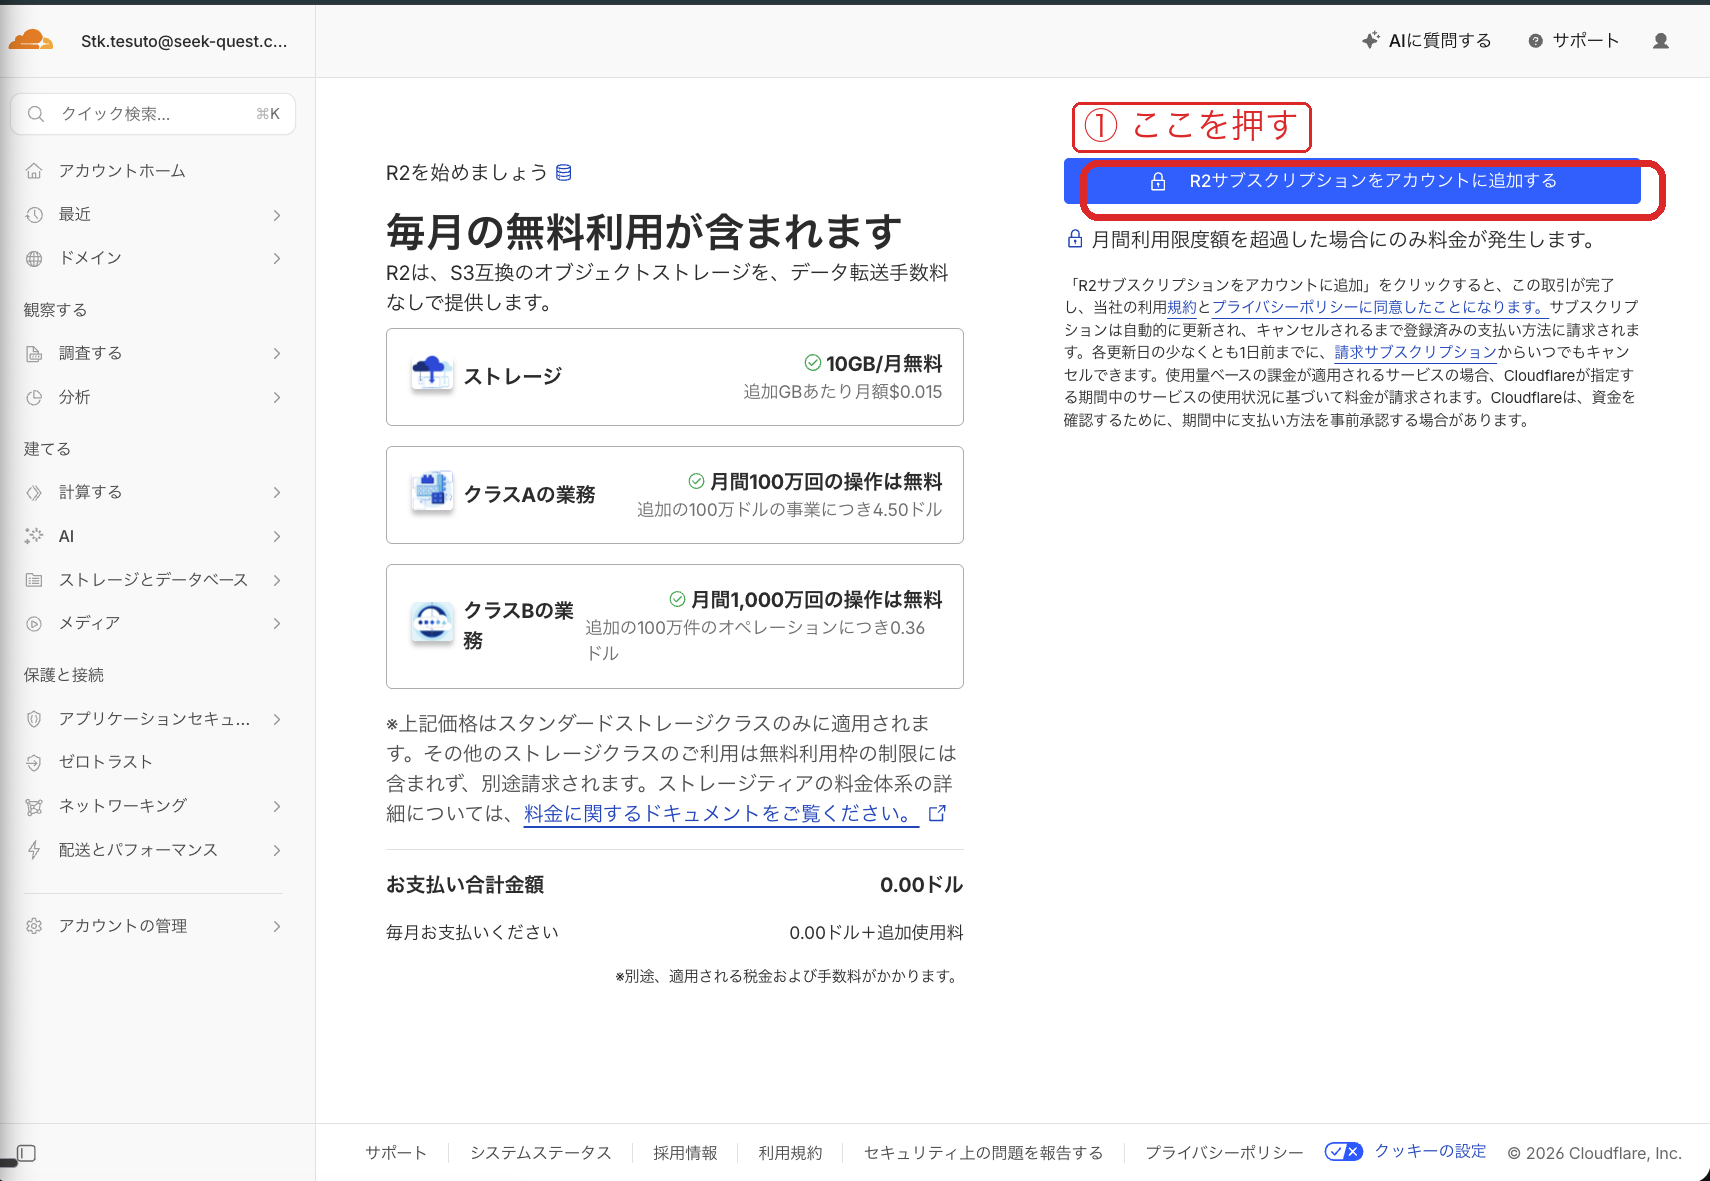Click the gear icon beside アカウントの管理

pyautogui.click(x=34, y=926)
